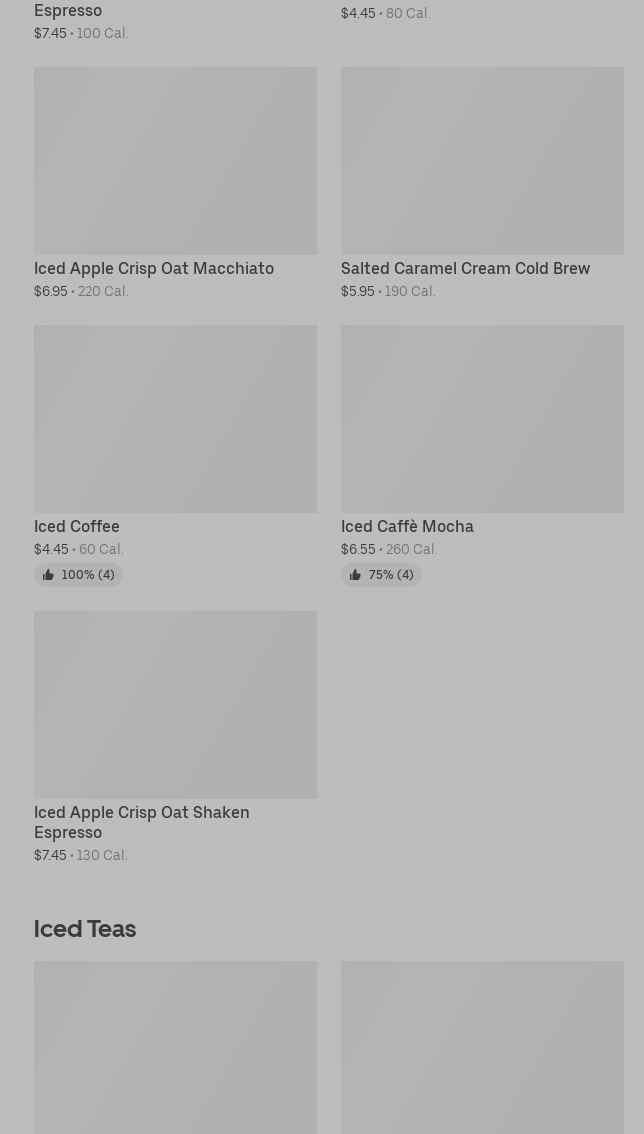Screen dimensions: 644x1134
Task: Select the Iced Coffee product image
Action: (x=175, y=418)
